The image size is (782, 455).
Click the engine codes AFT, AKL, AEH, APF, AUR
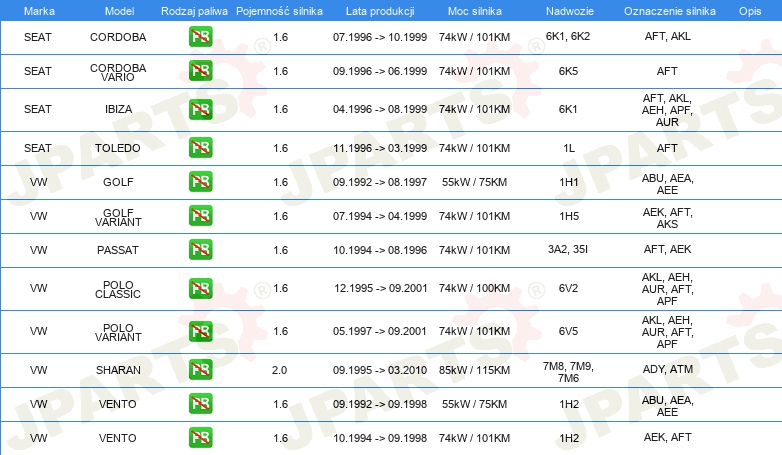point(667,110)
